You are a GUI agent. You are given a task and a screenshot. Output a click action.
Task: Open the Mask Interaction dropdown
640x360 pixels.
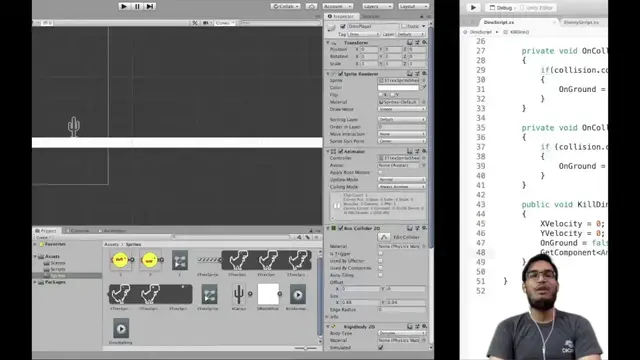point(402,134)
